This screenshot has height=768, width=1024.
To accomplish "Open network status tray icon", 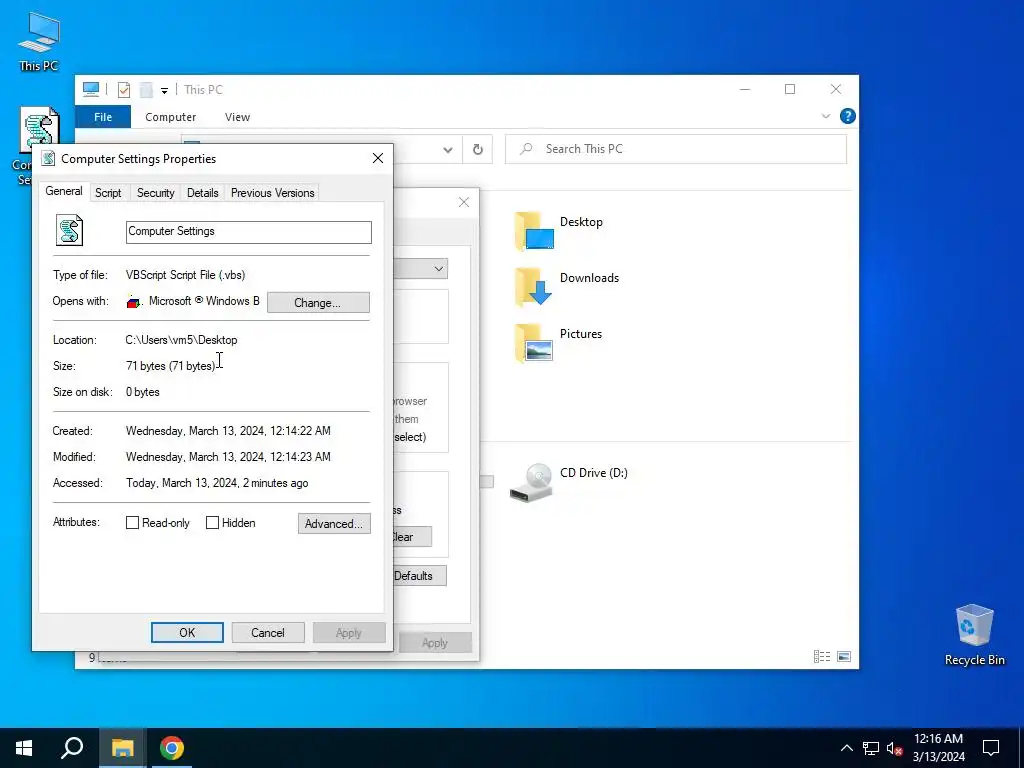I will tap(871, 748).
